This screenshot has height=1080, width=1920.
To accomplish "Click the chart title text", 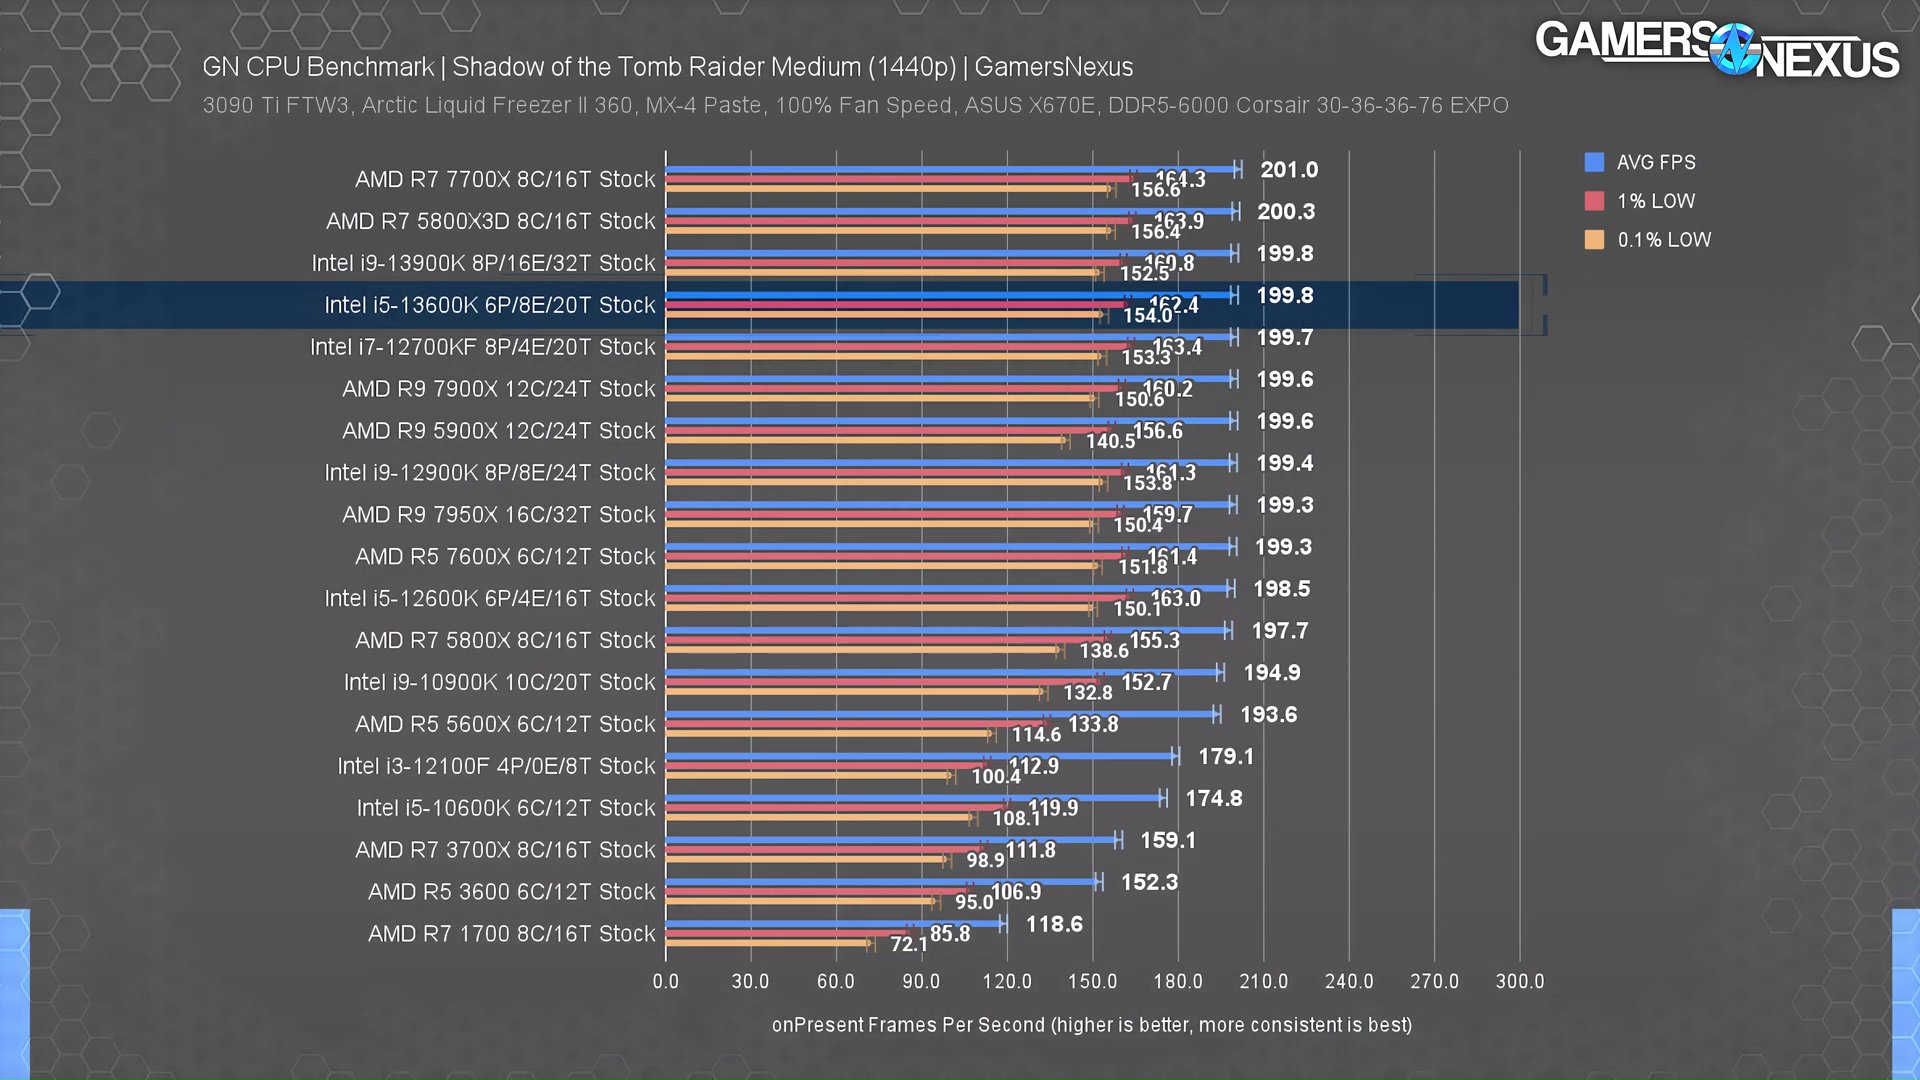I will 667,67.
